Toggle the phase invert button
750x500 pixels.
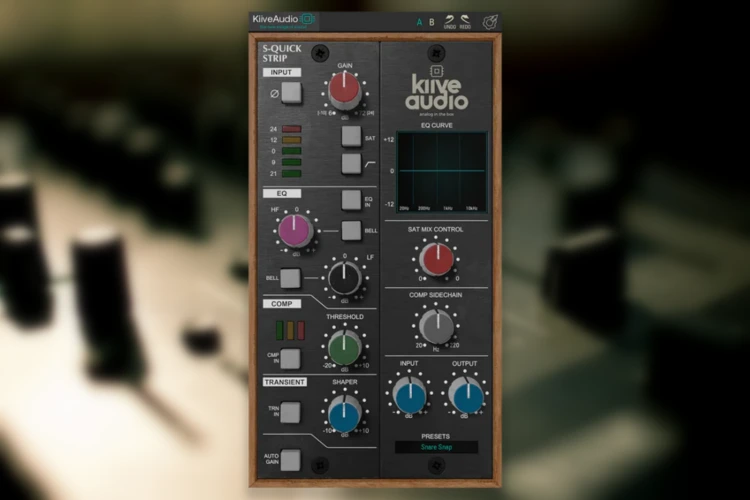(x=291, y=93)
